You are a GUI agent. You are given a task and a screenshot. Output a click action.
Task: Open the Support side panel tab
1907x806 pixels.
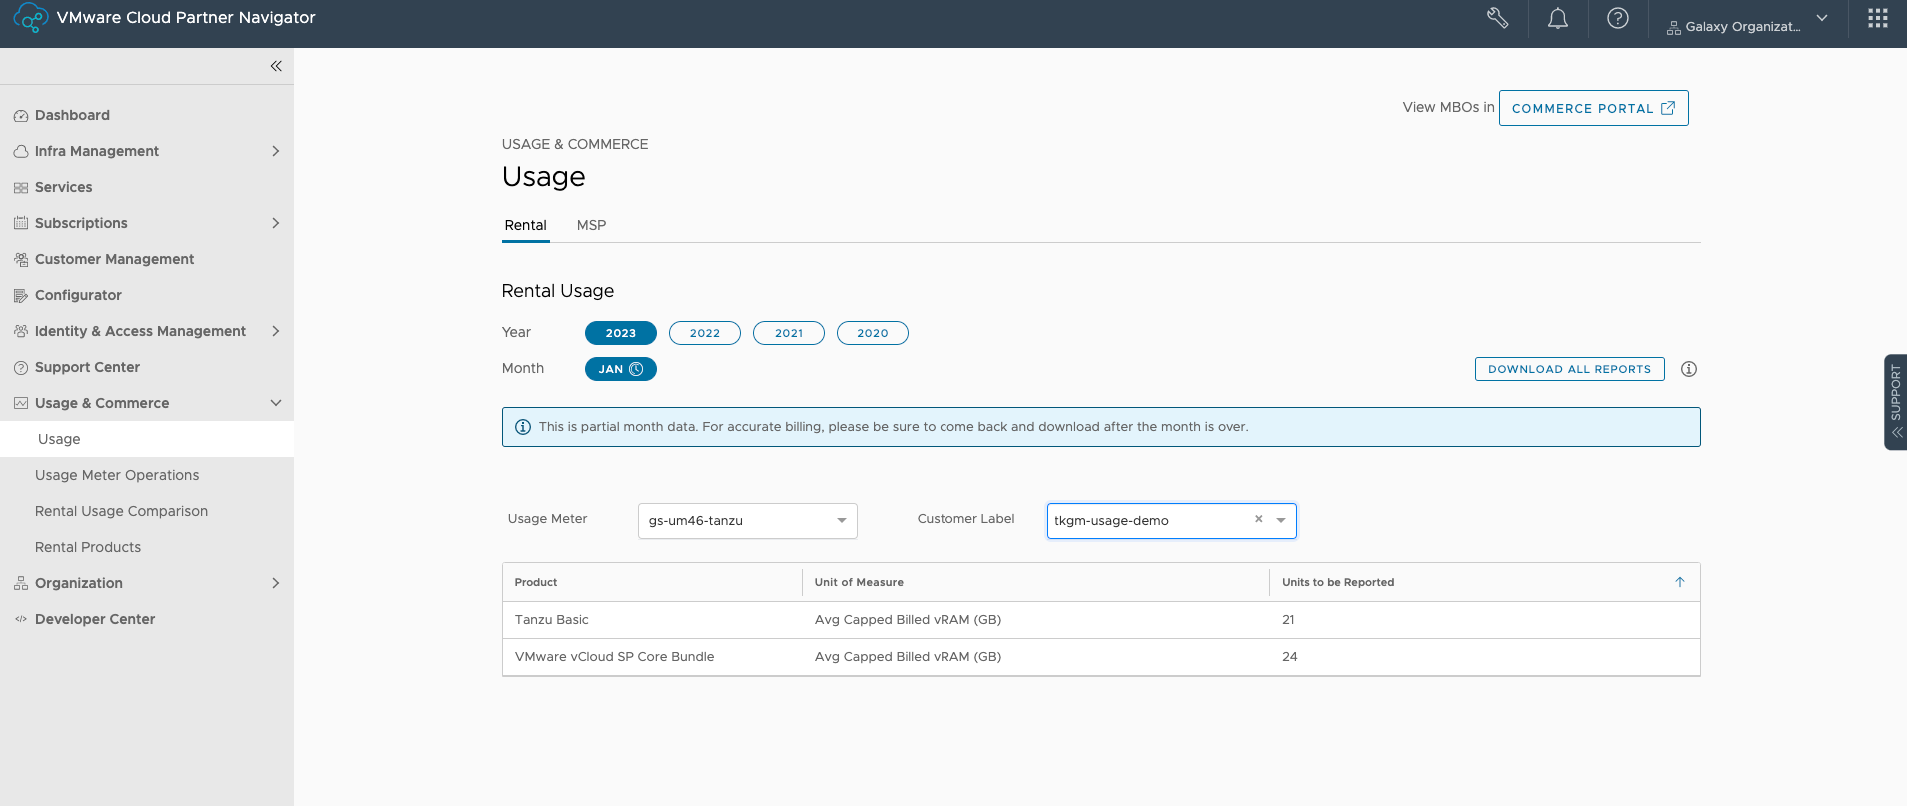tap(1895, 402)
